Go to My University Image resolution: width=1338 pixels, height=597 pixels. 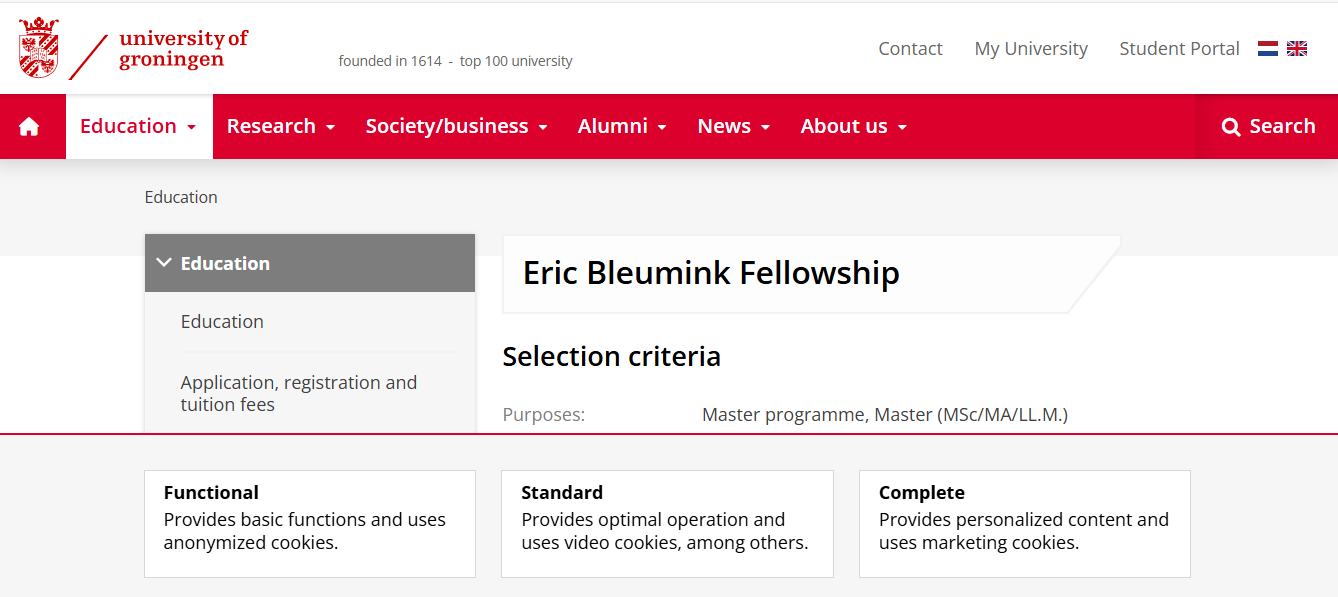click(x=1031, y=49)
